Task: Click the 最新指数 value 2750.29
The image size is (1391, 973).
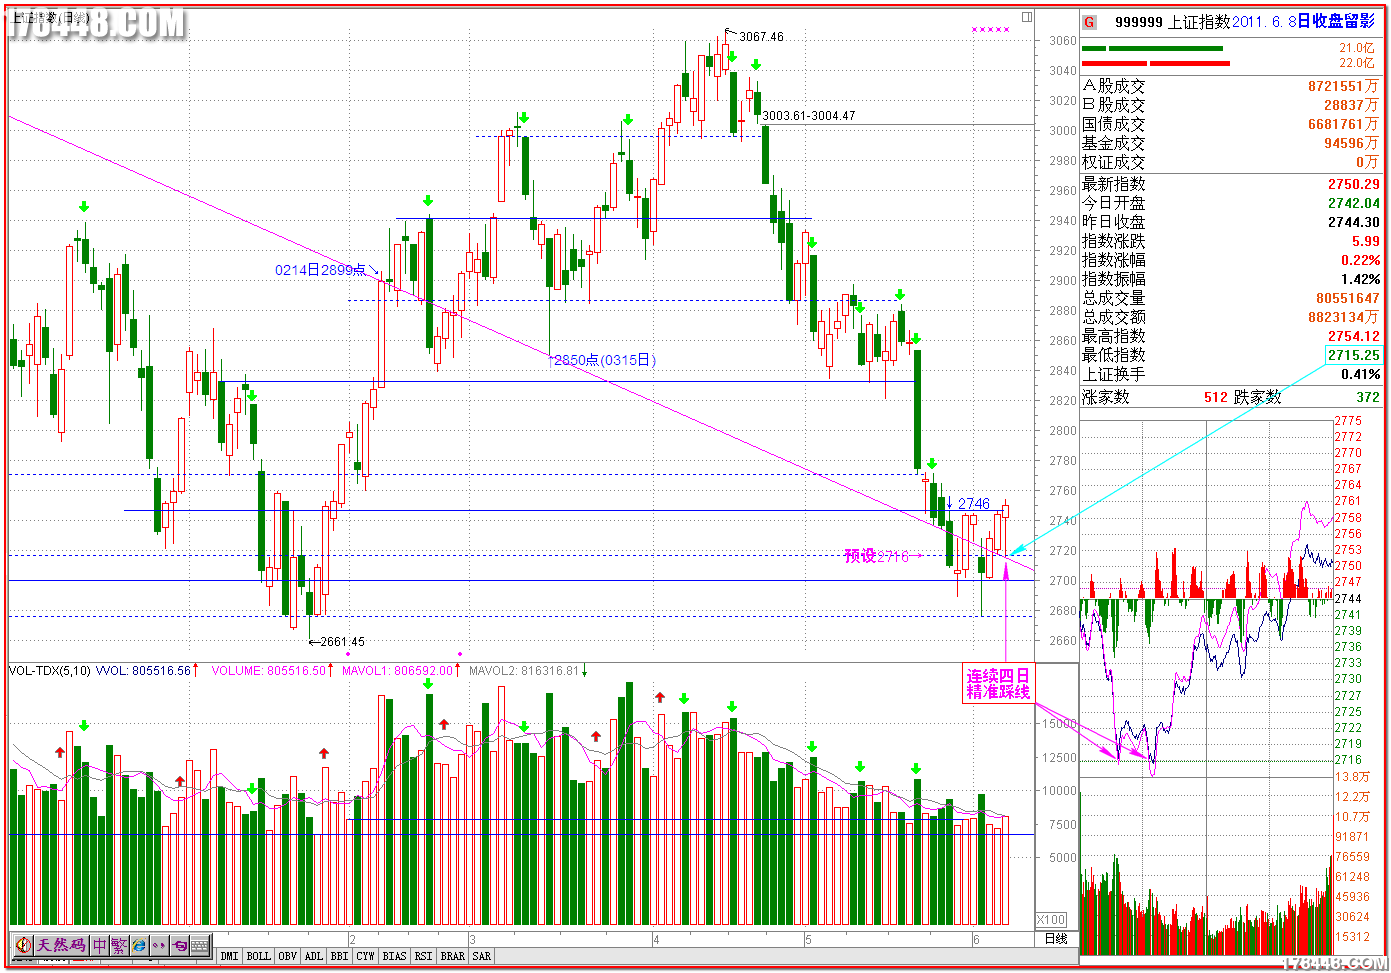Action: [1354, 184]
